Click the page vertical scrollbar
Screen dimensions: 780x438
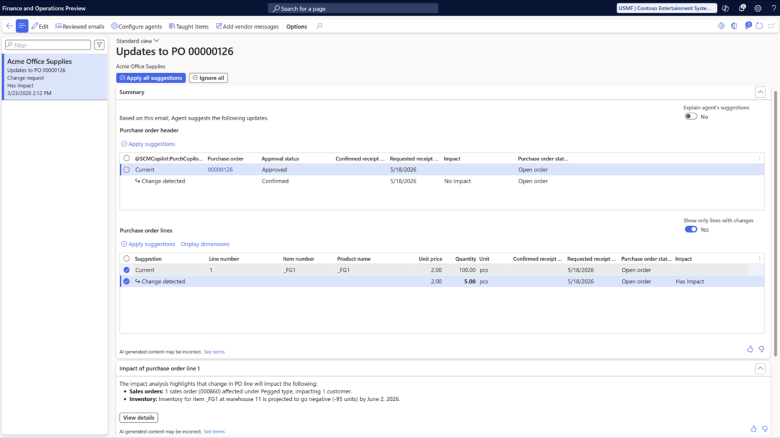point(774,224)
